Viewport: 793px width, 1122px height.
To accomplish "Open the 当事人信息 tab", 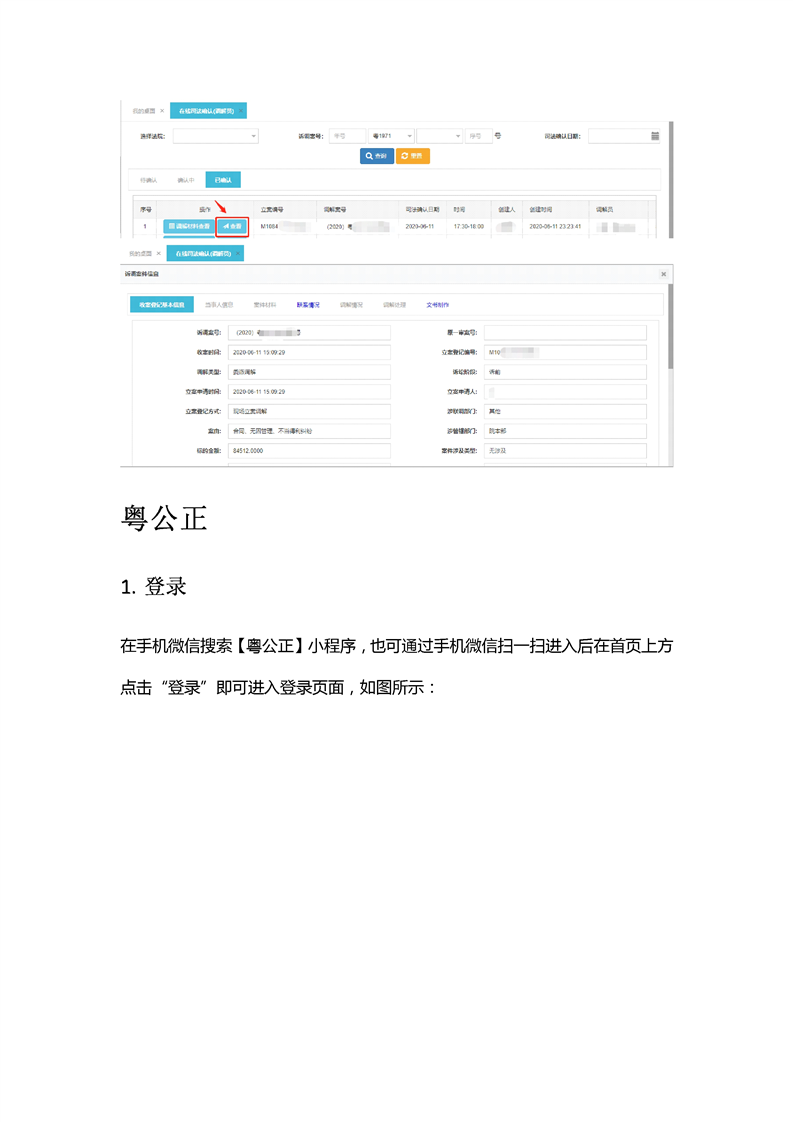I will tap(219, 305).
